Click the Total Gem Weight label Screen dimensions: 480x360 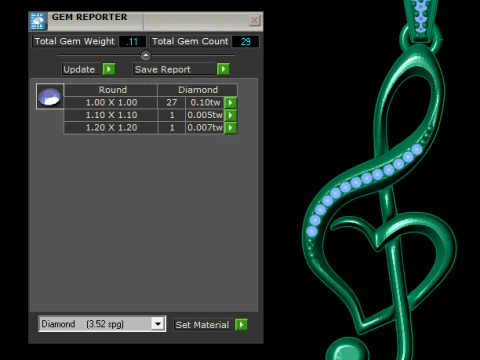75,41
